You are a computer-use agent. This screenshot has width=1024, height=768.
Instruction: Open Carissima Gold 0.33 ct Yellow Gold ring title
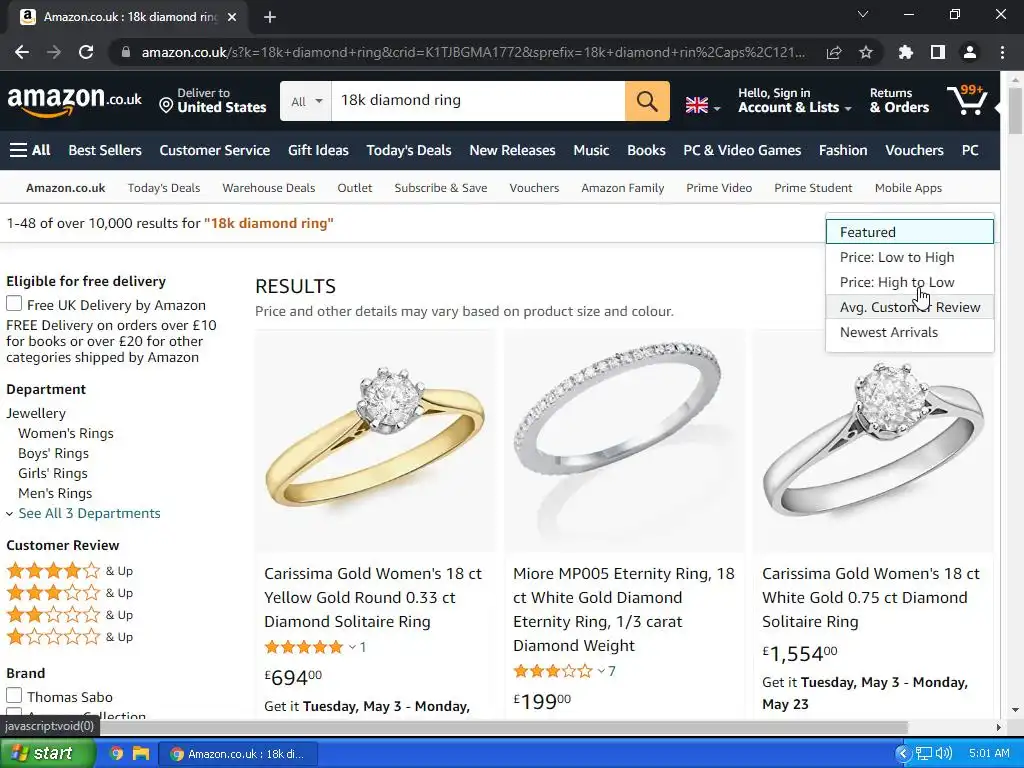(x=372, y=598)
